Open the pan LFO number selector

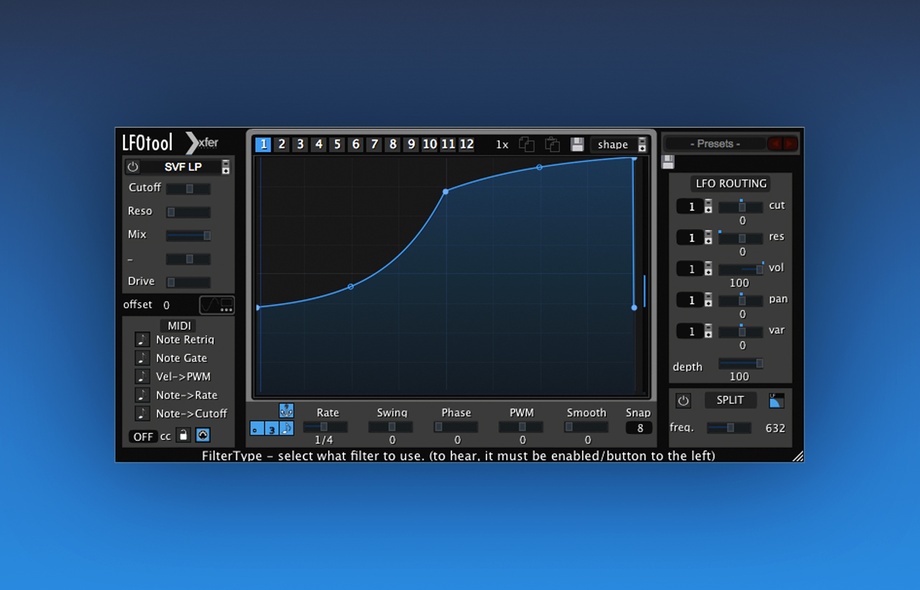695,300
